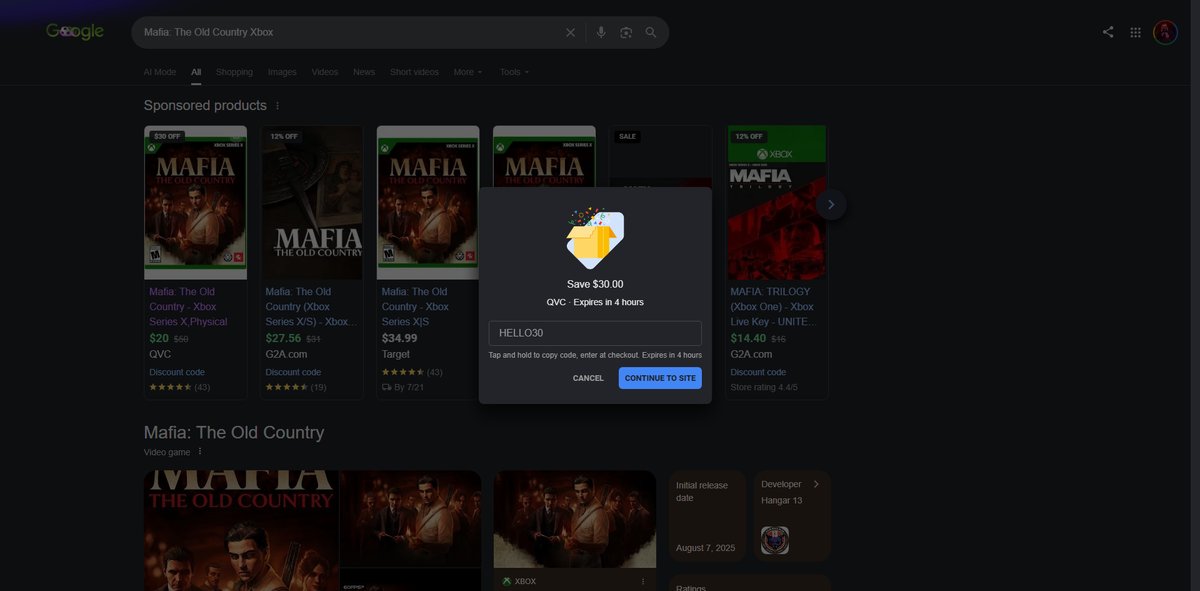Open three-dot menu next to Video game

coord(199,451)
